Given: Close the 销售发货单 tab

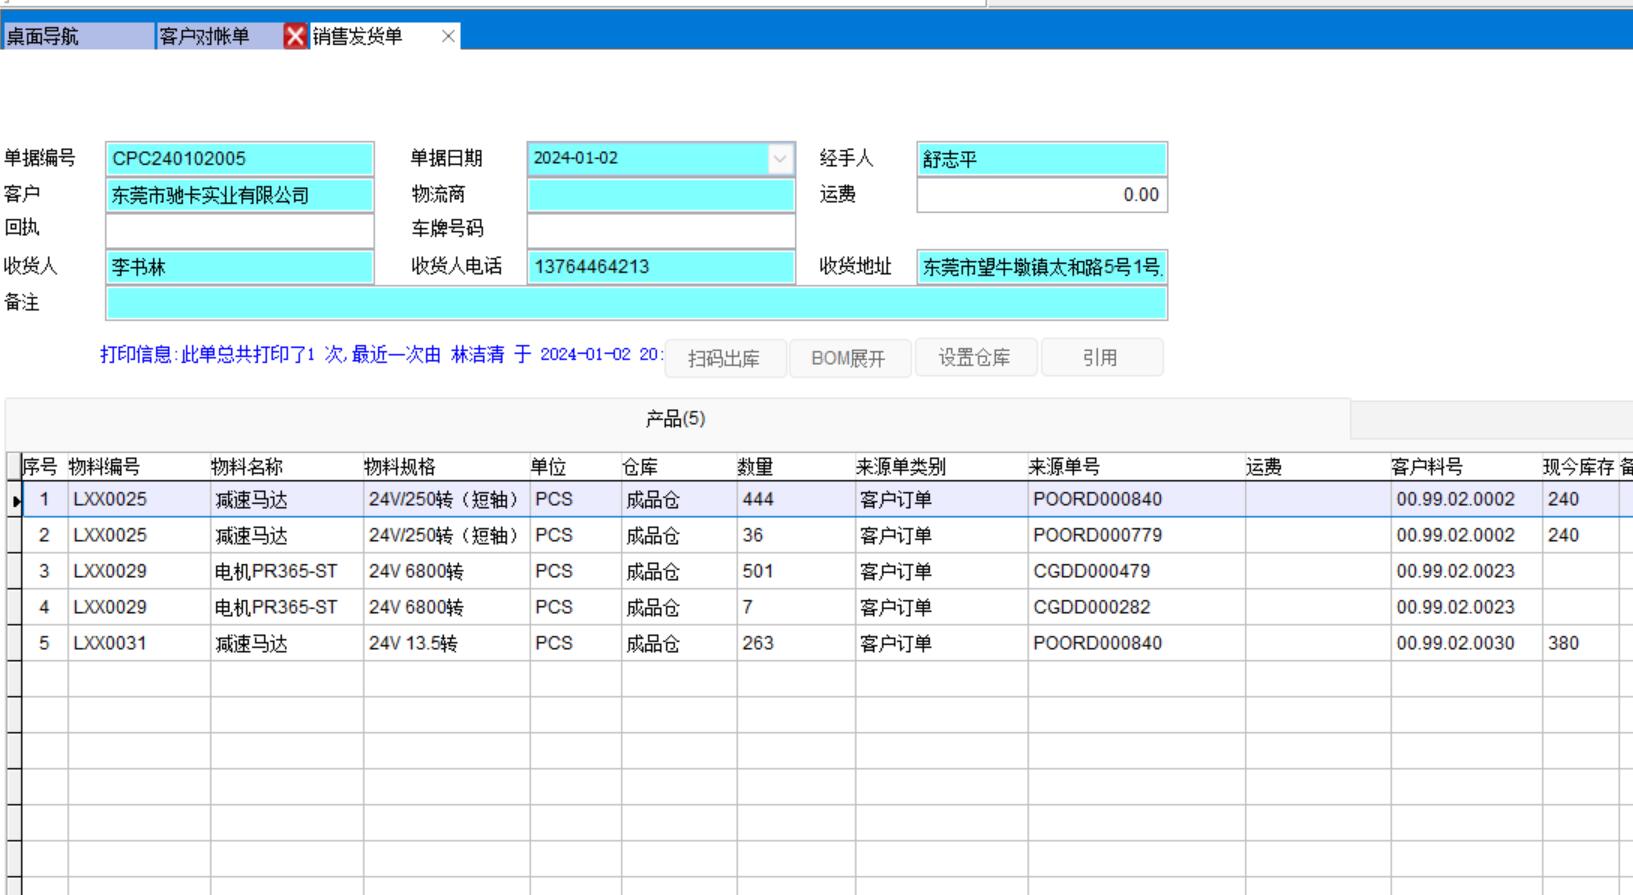Looking at the screenshot, I should pos(448,37).
